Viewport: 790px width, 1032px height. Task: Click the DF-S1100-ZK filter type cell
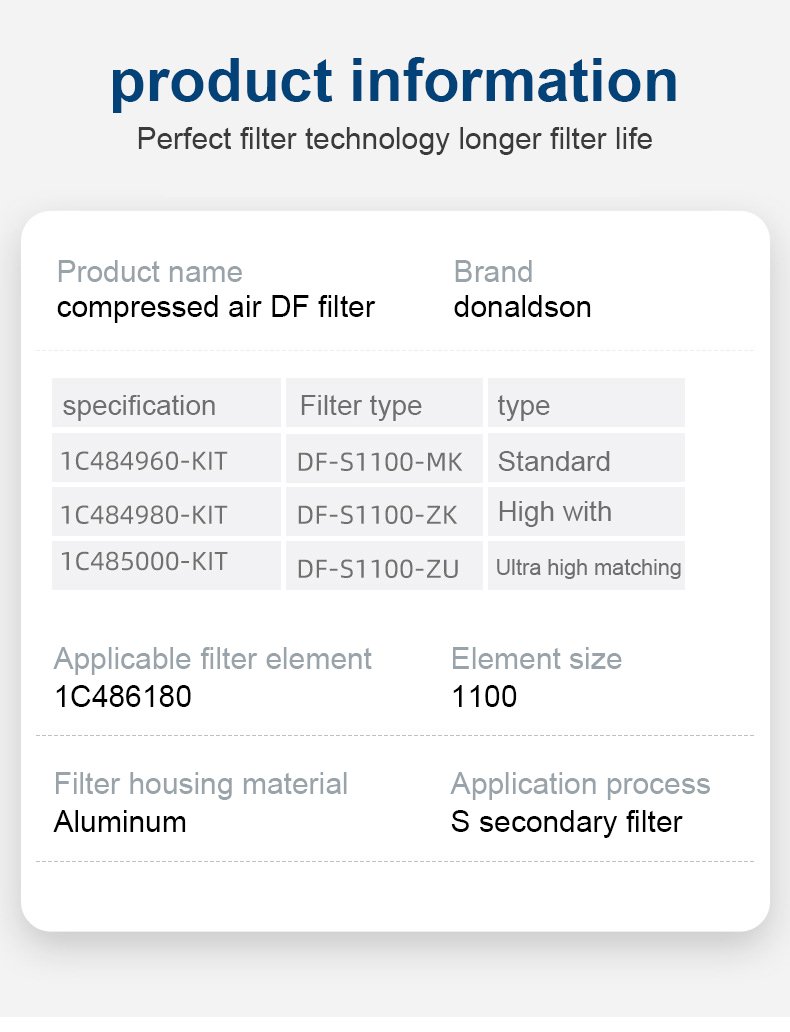[384, 512]
